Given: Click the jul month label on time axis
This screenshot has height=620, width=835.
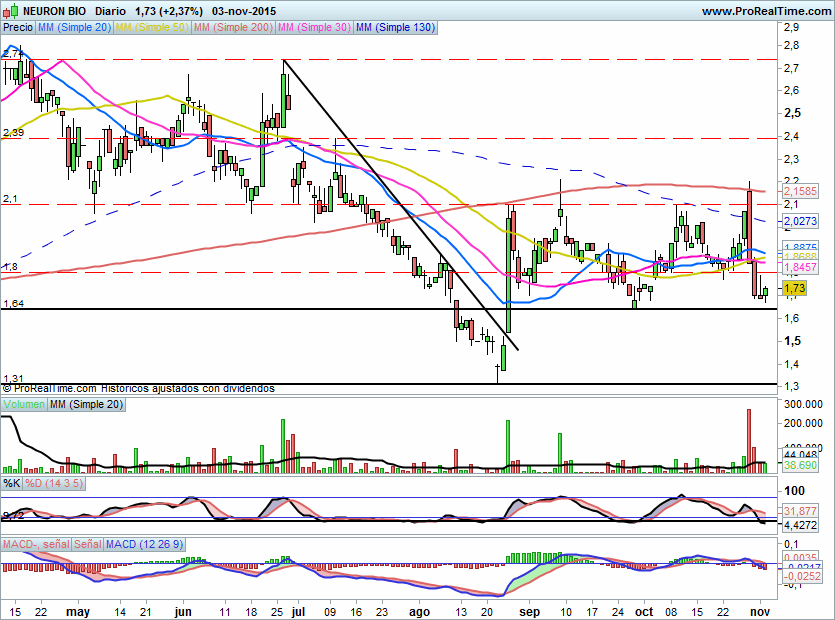Looking at the screenshot, I should [298, 612].
